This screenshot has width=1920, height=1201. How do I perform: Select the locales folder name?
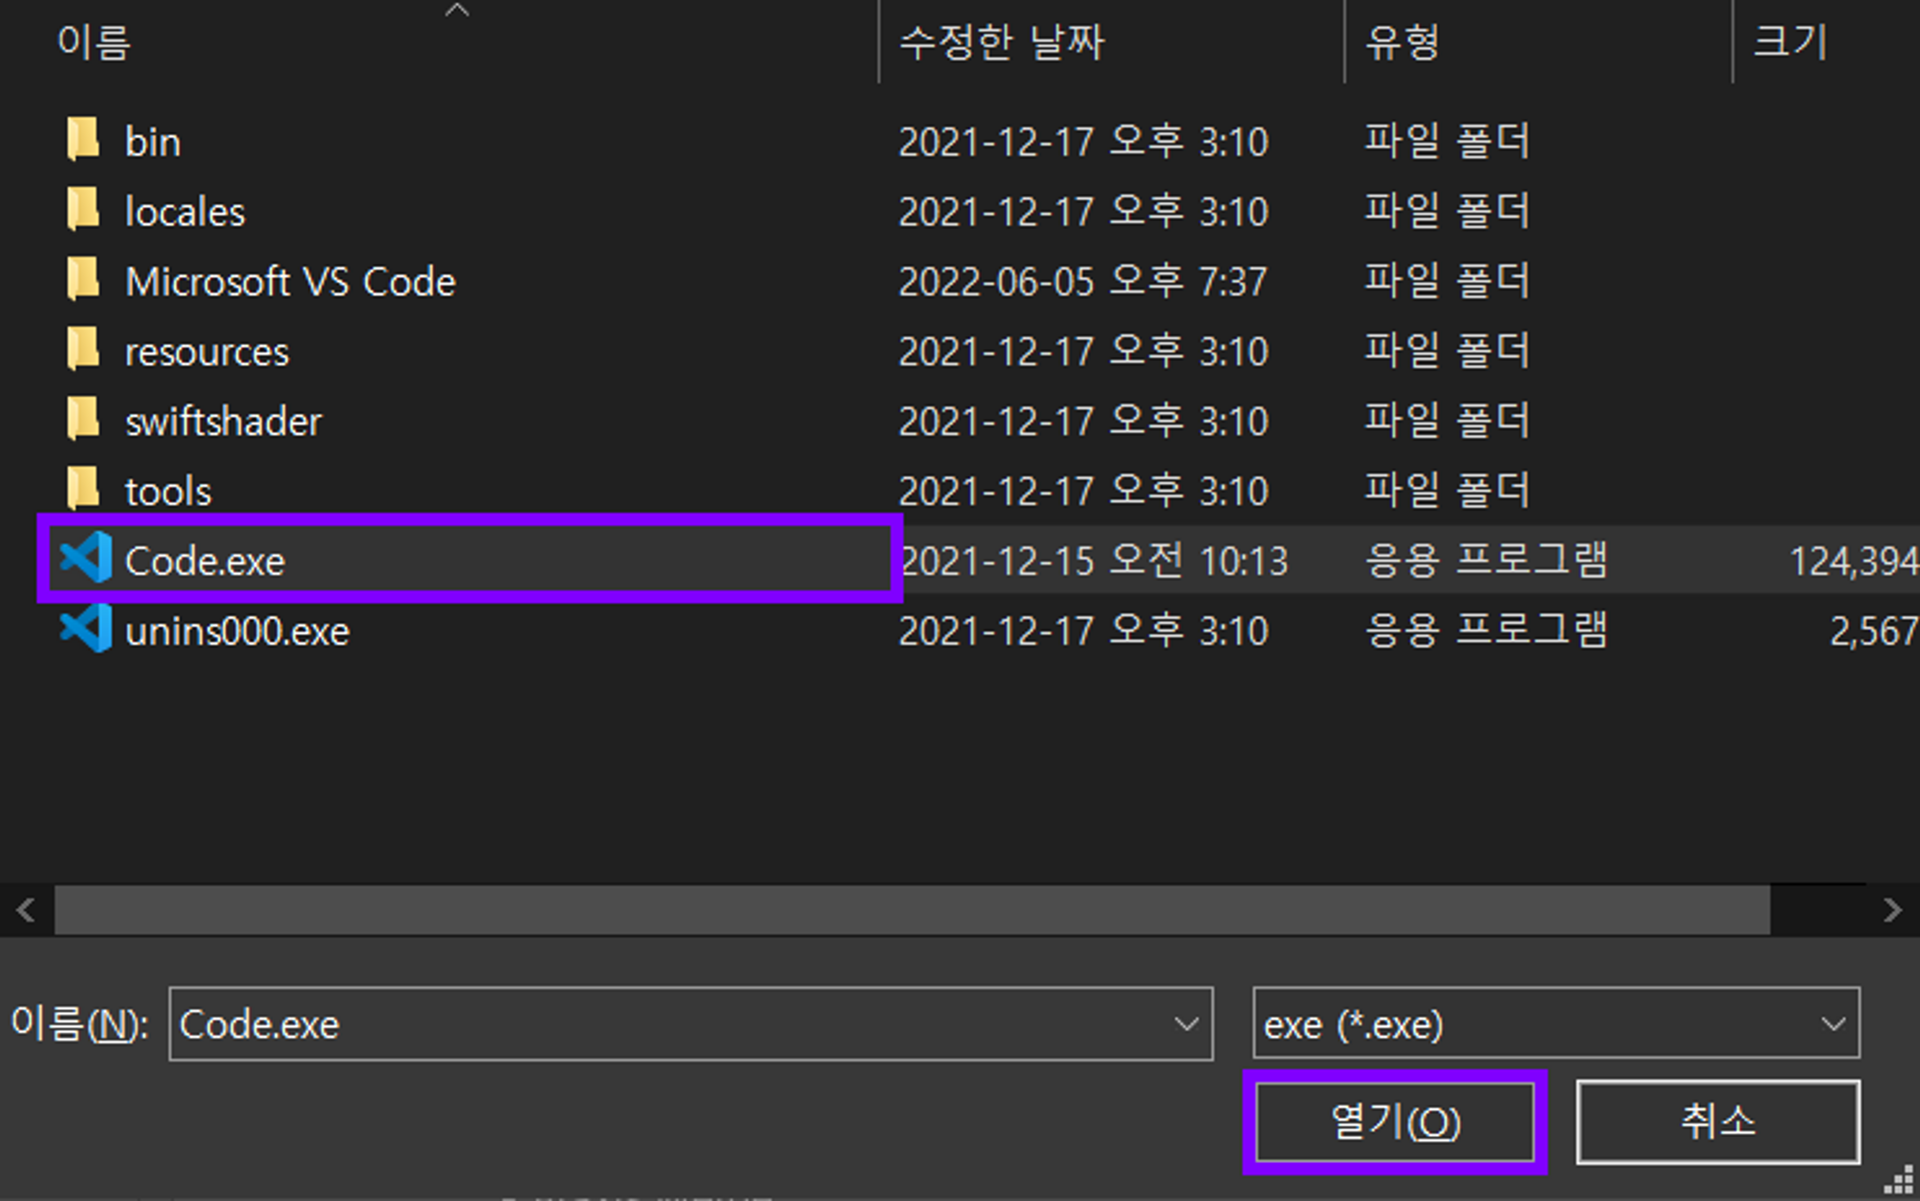point(185,212)
